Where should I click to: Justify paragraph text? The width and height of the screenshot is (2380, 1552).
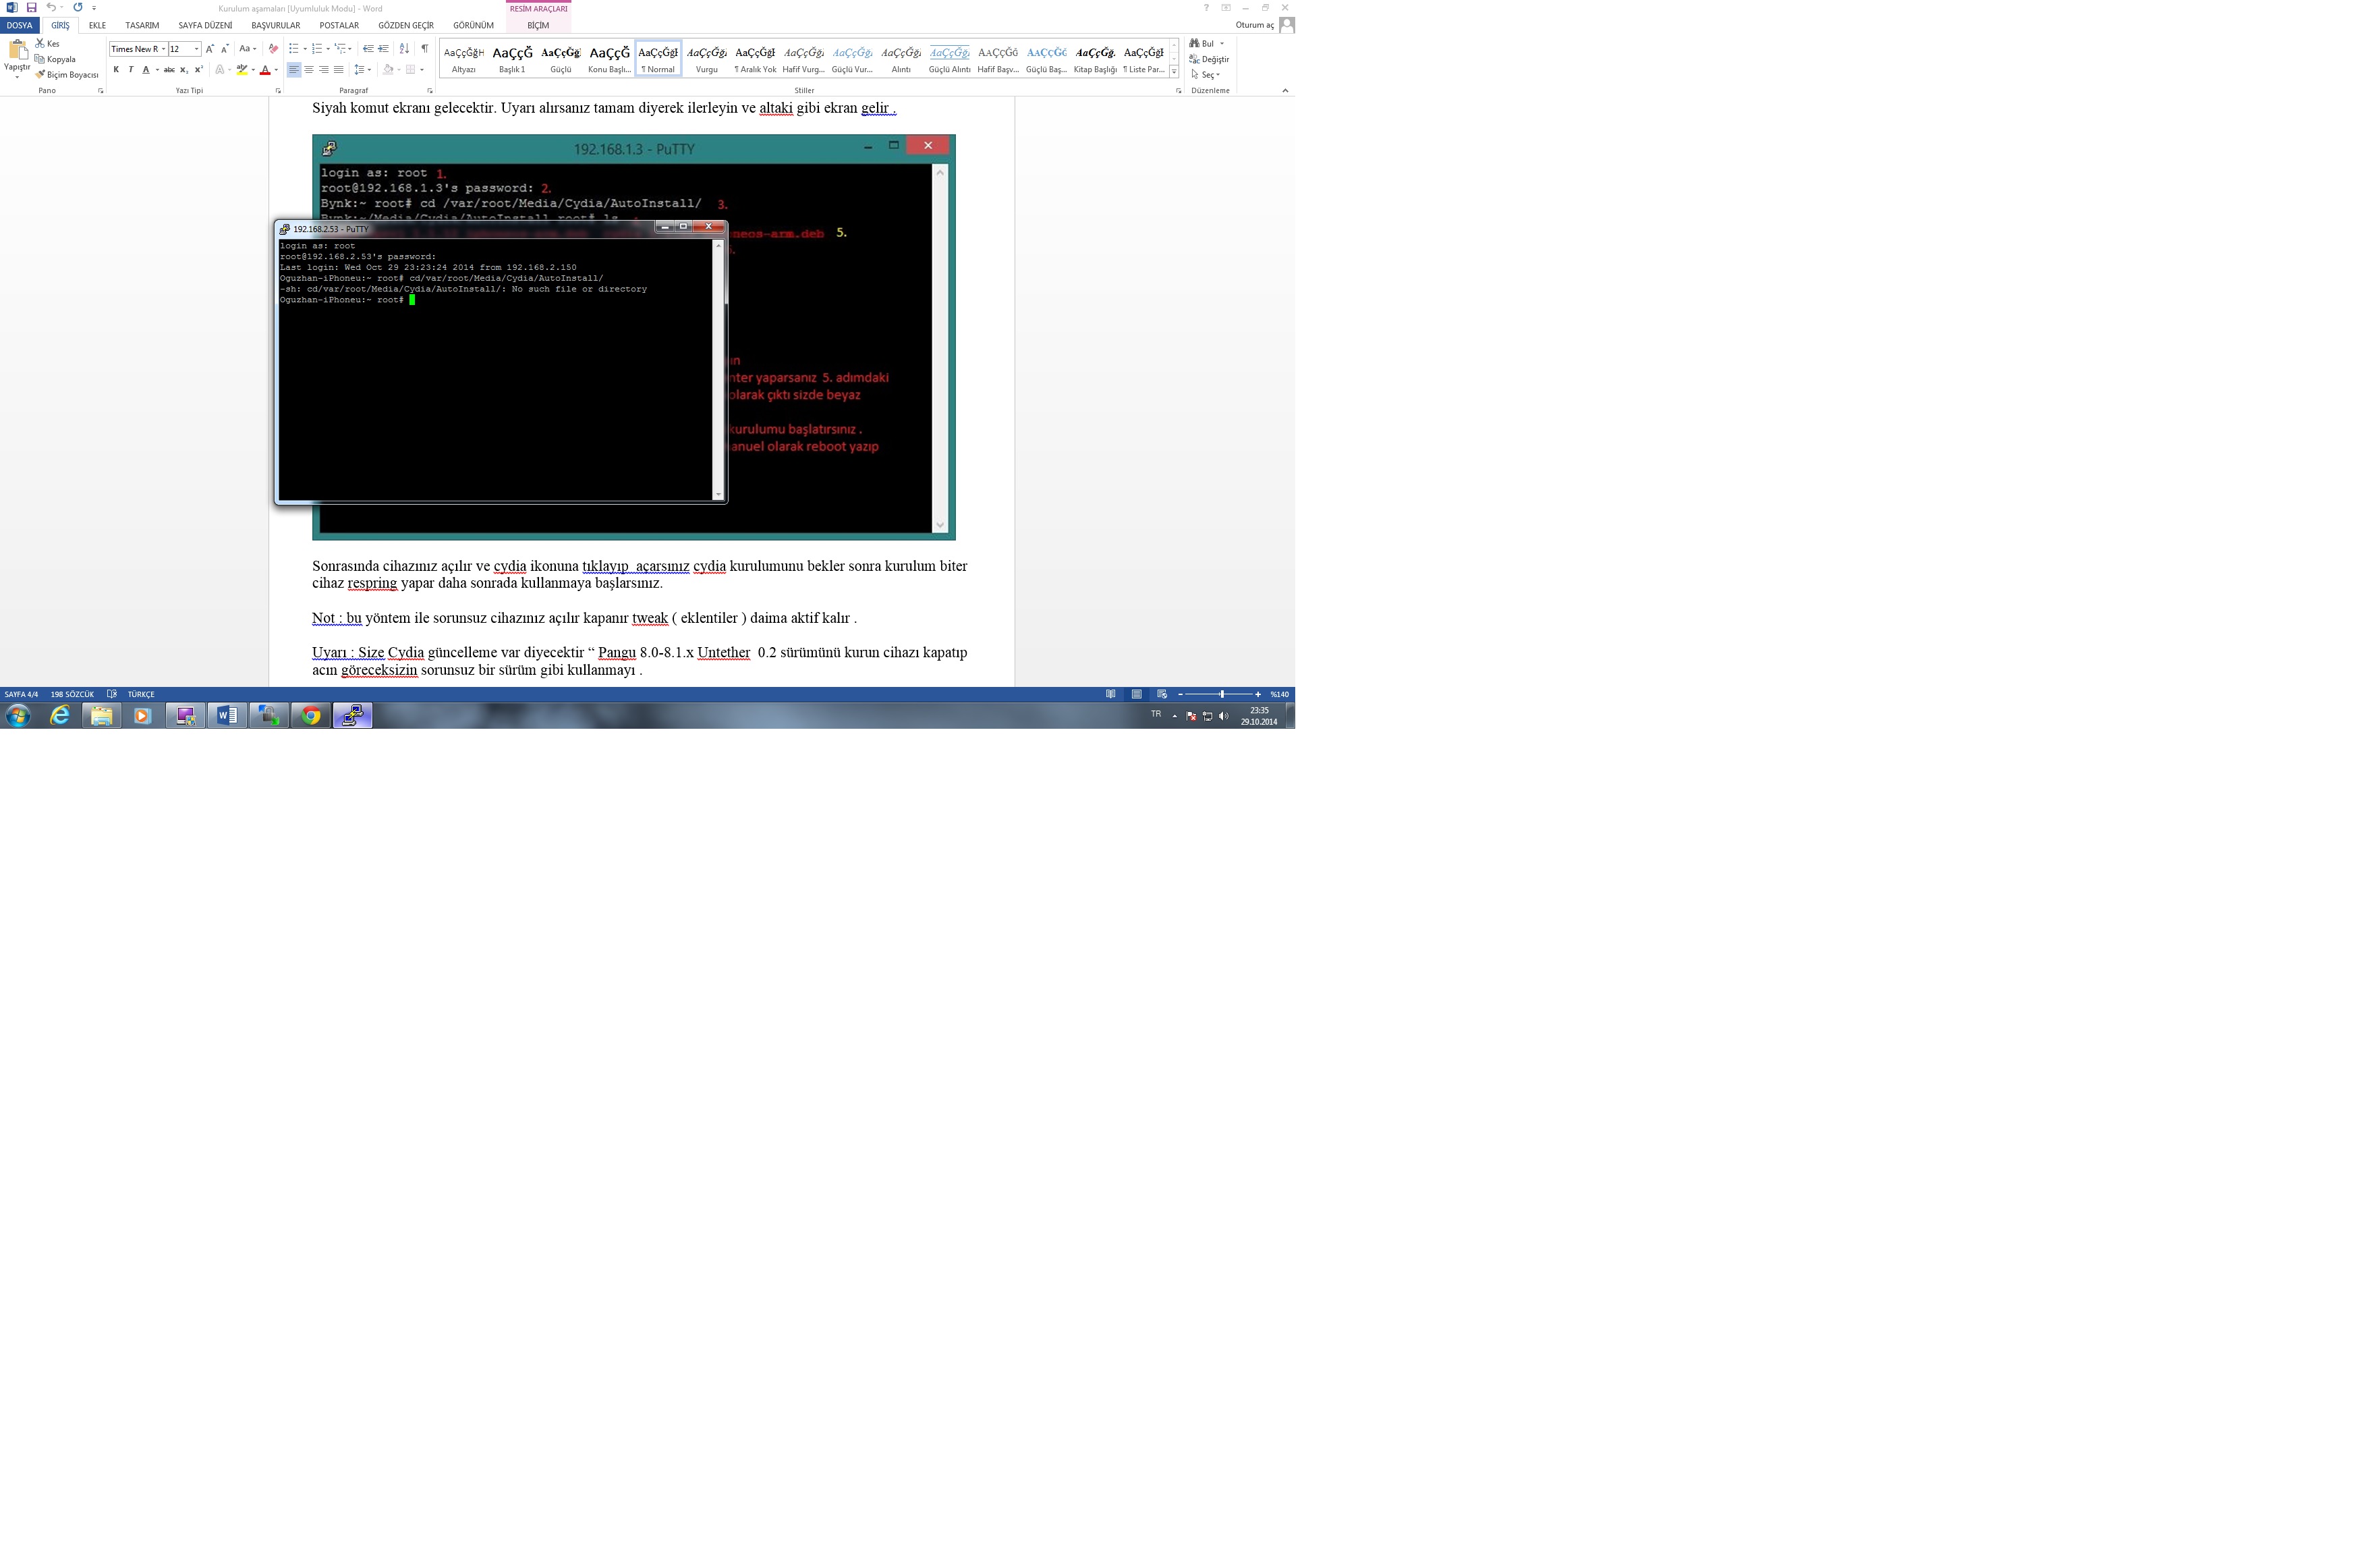point(338,70)
